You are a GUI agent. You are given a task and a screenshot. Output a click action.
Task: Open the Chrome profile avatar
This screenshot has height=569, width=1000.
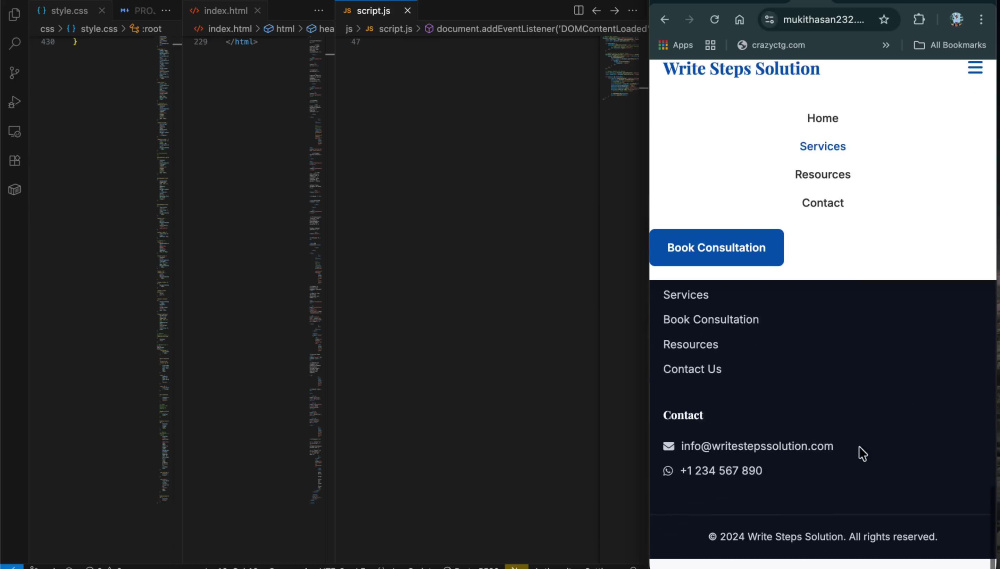[956, 20]
